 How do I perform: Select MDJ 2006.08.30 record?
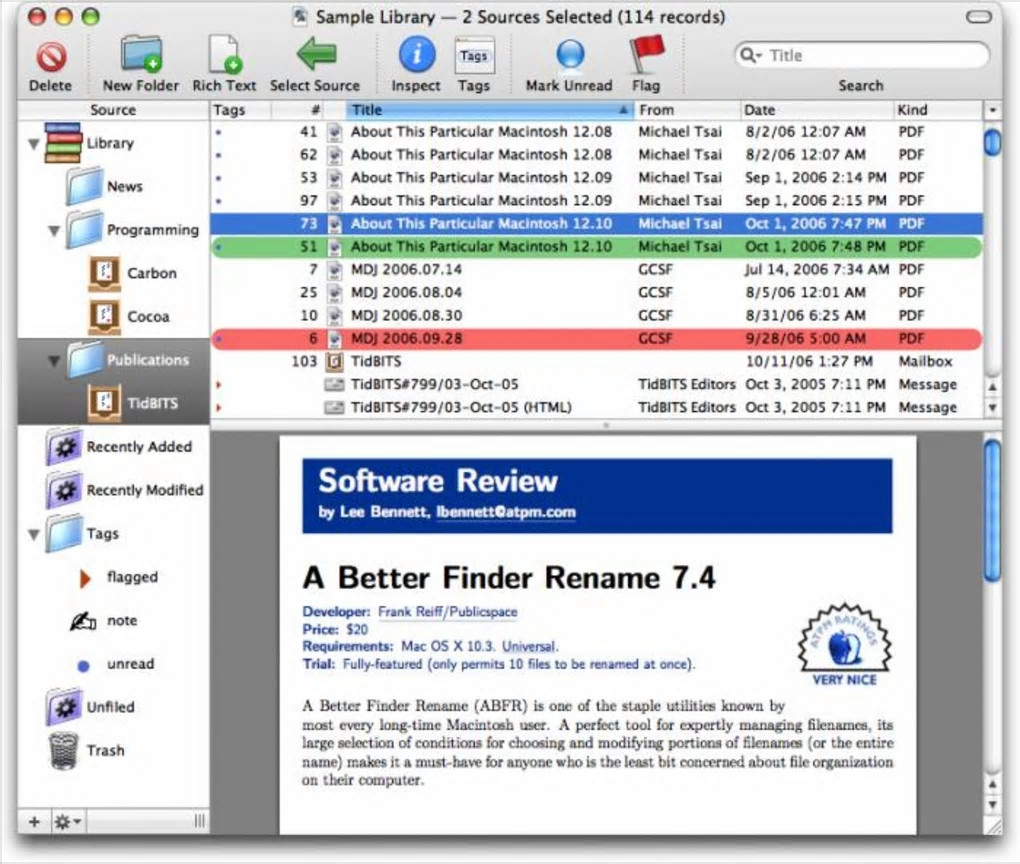pyautogui.click(x=597, y=316)
